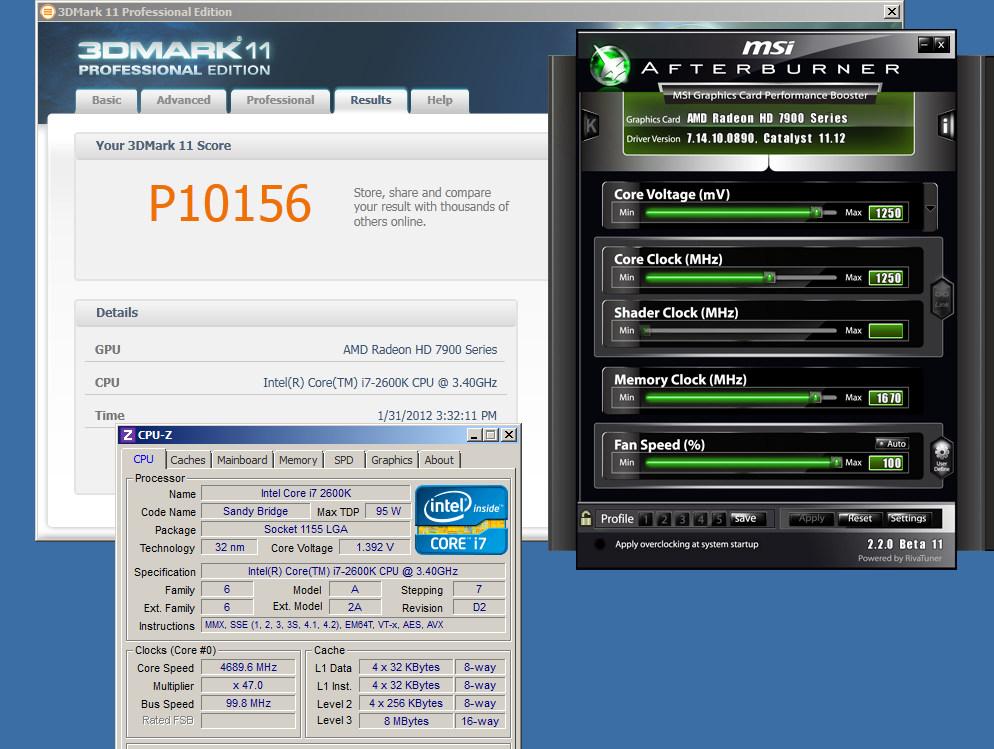Adjust the Shader Clock slider handle
Image resolution: width=994 pixels, height=749 pixels.
[645, 330]
